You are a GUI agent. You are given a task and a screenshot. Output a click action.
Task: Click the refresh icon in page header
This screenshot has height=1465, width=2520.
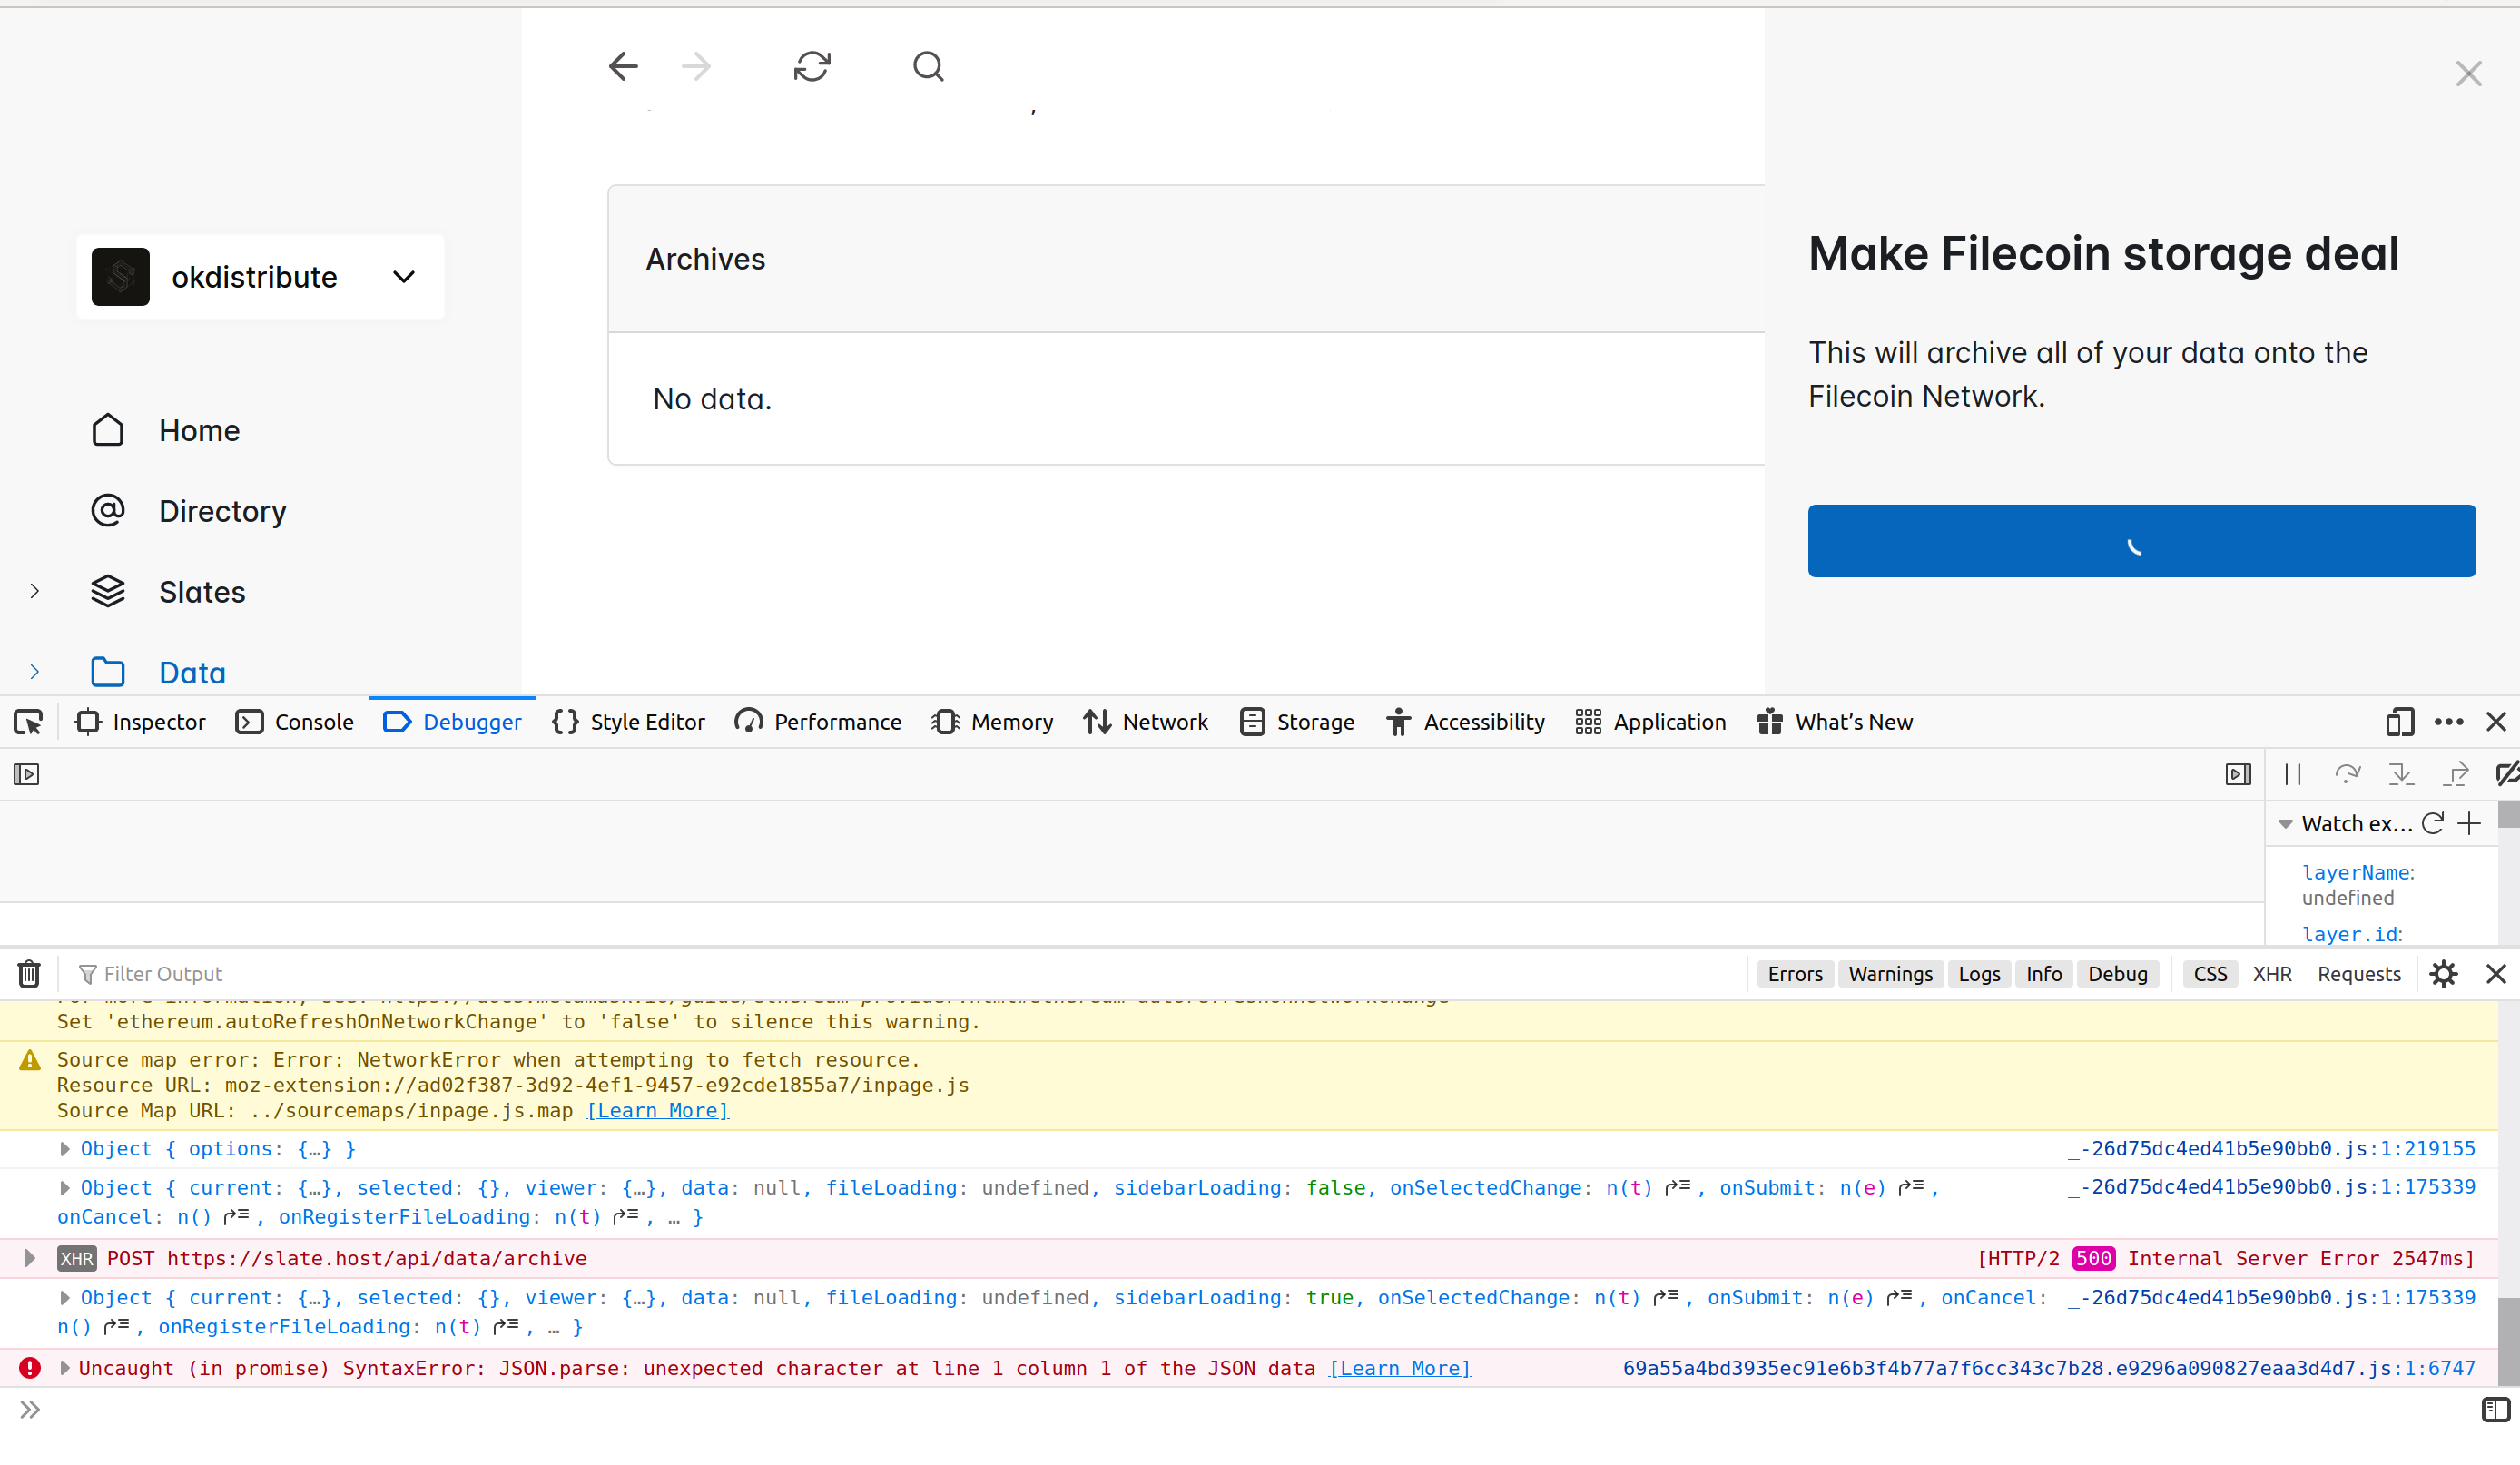812,67
